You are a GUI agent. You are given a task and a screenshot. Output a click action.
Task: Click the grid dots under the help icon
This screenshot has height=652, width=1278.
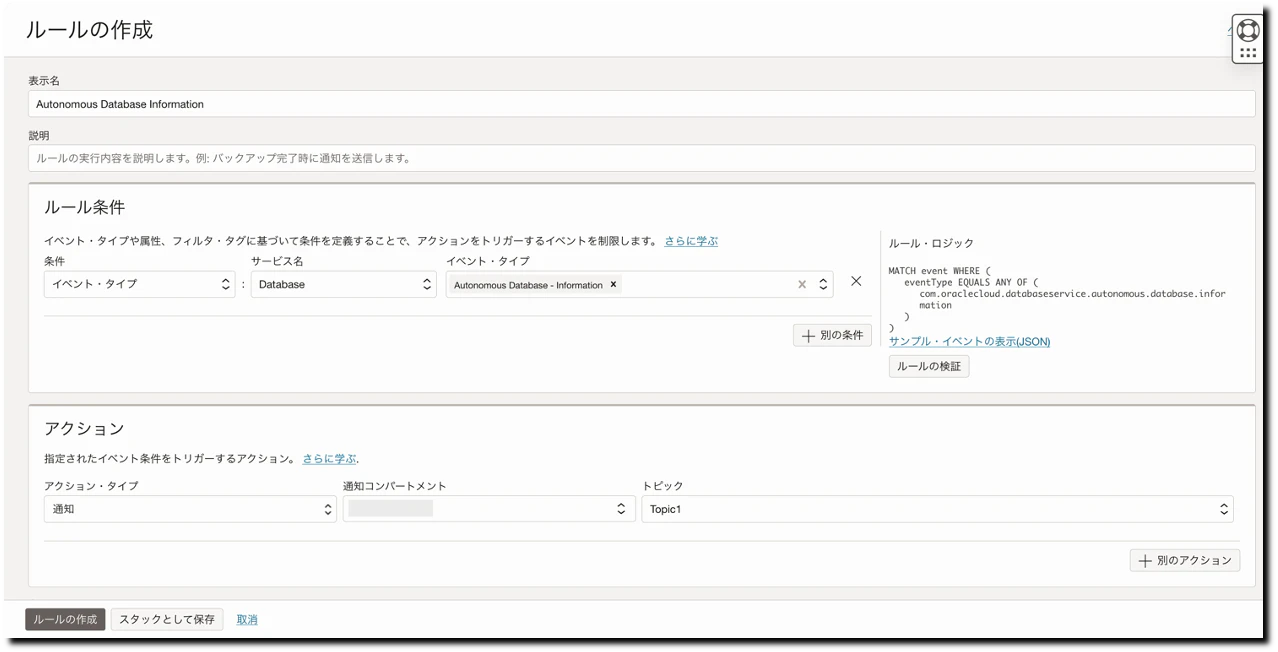pyautogui.click(x=1247, y=53)
